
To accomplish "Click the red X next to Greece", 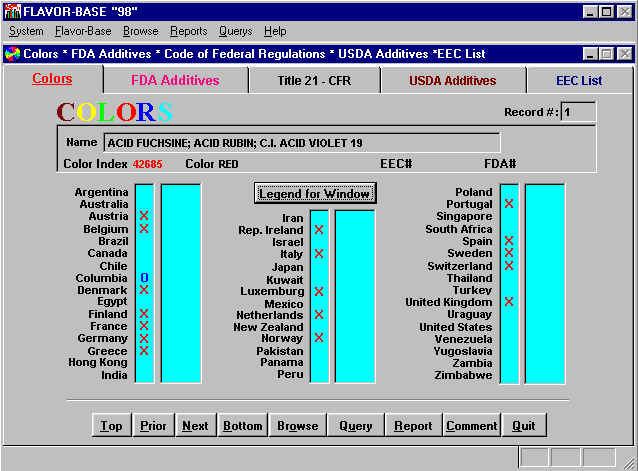I will point(144,351).
